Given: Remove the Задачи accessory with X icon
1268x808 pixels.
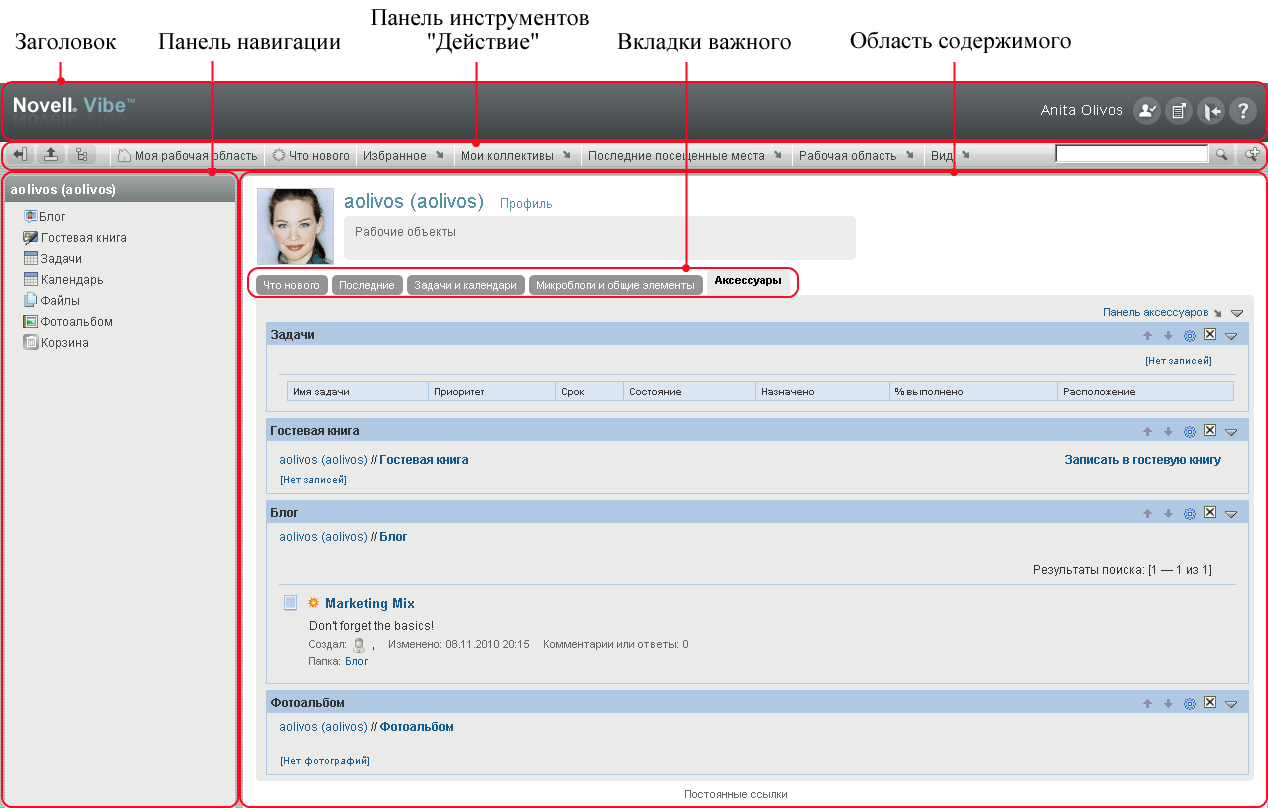Looking at the screenshot, I should (1209, 334).
